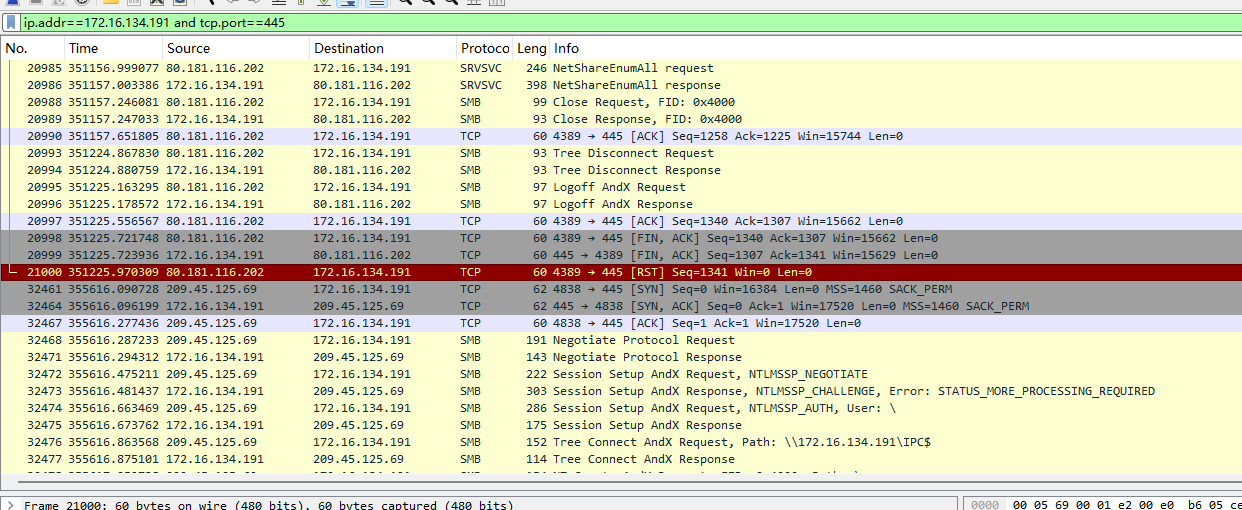Open the display filter bookmark icon
The width and height of the screenshot is (1242, 510).
click(x=12, y=22)
